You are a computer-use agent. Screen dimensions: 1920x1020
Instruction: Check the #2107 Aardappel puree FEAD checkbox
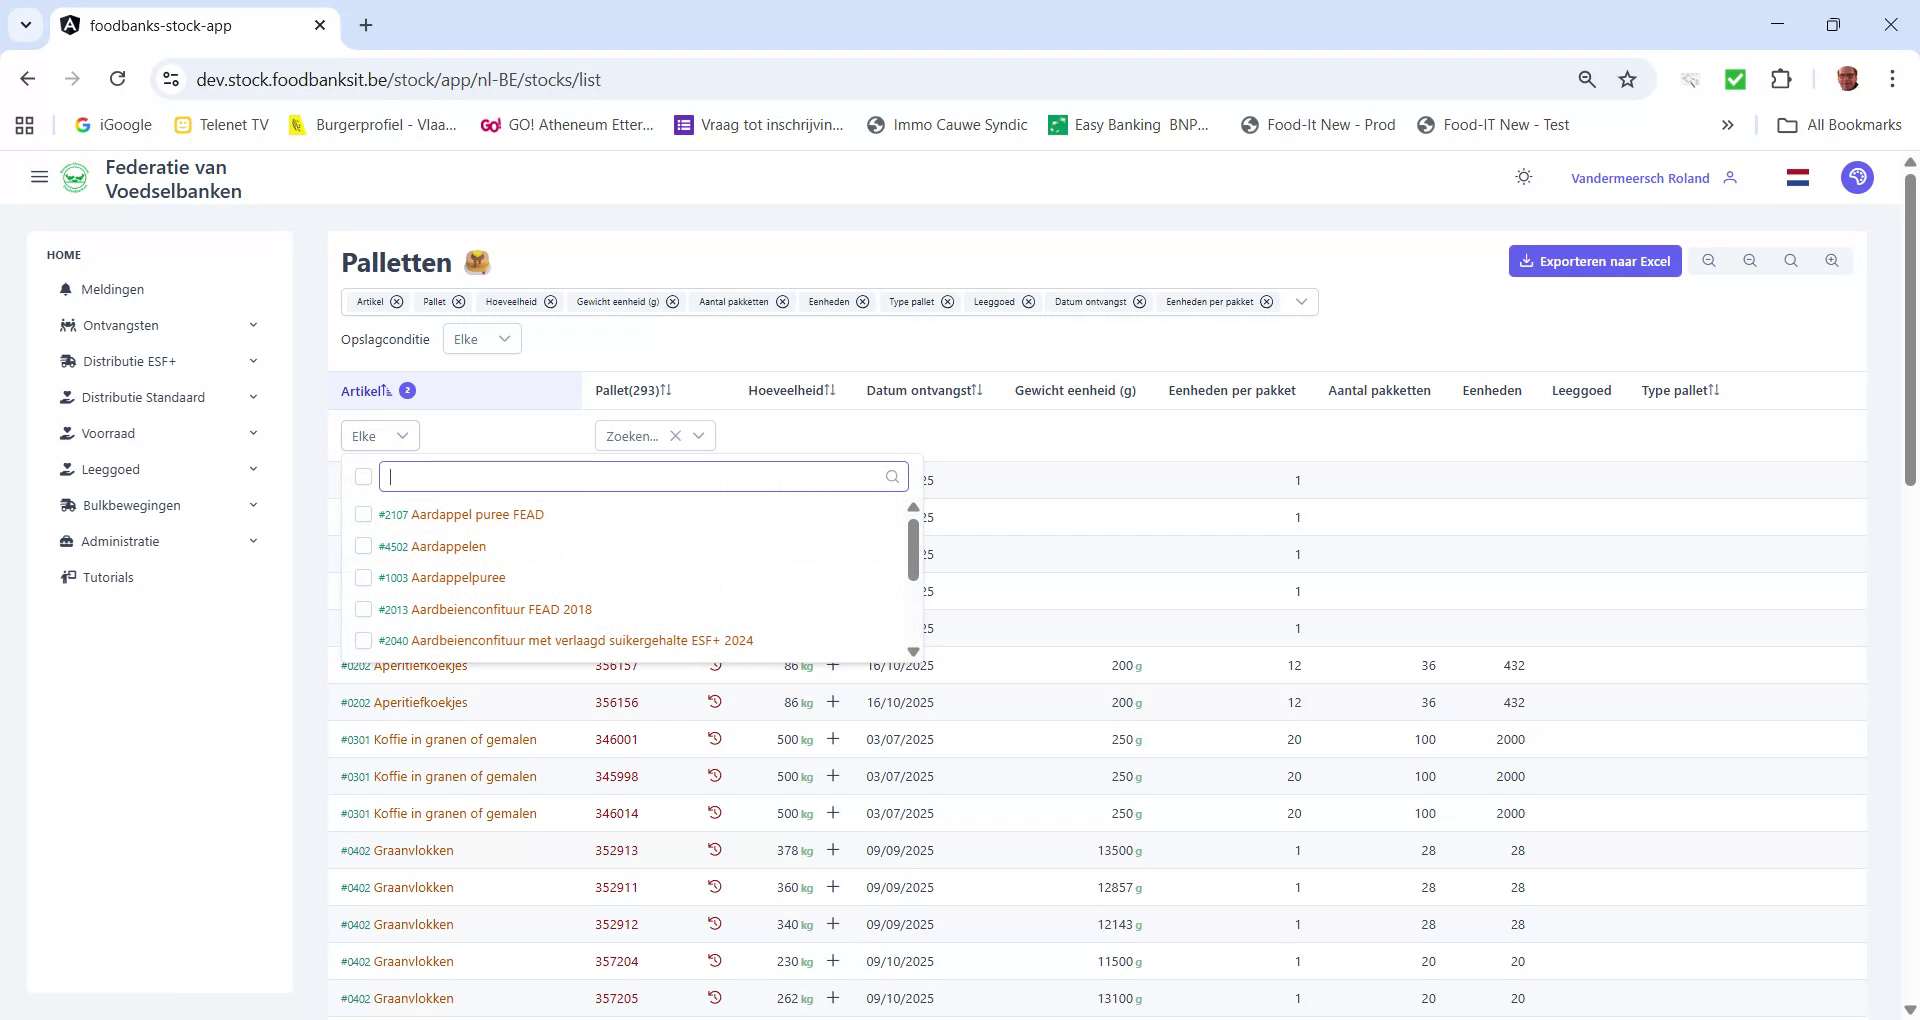click(x=363, y=514)
